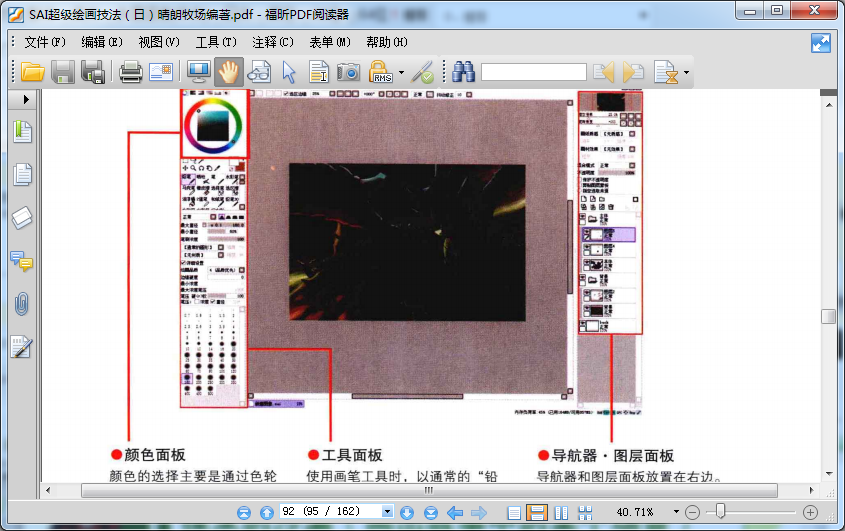Image resolution: width=845 pixels, height=531 pixels.
Task: Enter full screen monitor view icon
Action: 199,72
